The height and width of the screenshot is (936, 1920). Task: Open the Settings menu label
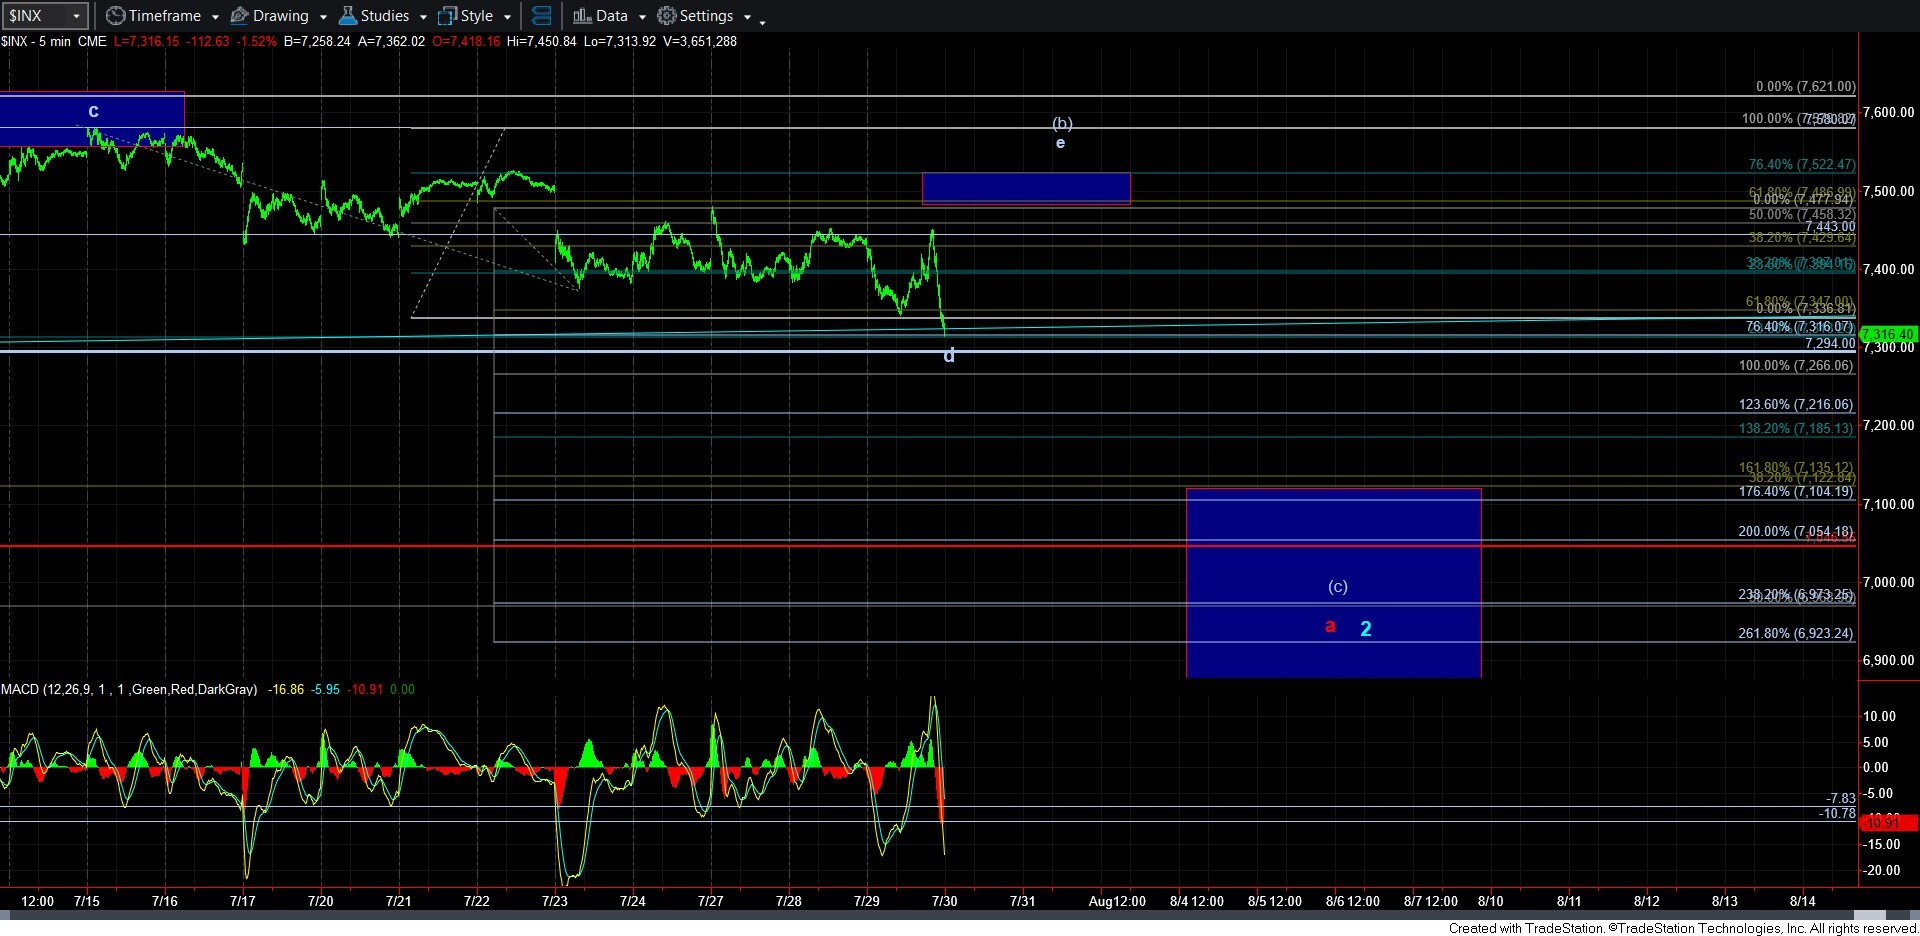[x=706, y=16]
